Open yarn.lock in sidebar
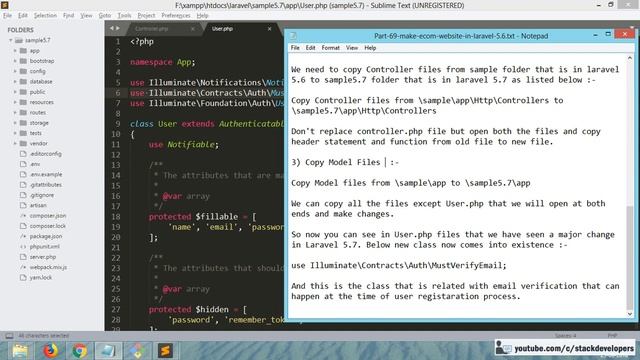The height and width of the screenshot is (360, 640). tap(41, 278)
